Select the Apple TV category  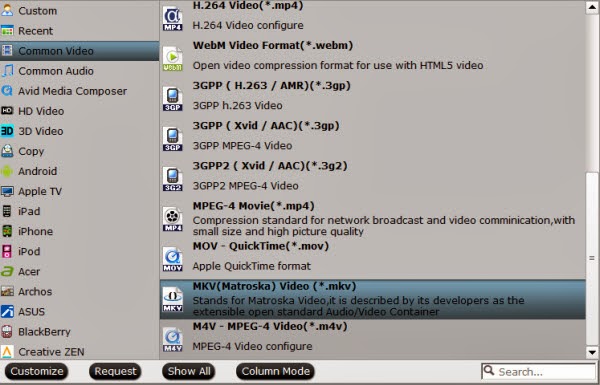coord(79,191)
